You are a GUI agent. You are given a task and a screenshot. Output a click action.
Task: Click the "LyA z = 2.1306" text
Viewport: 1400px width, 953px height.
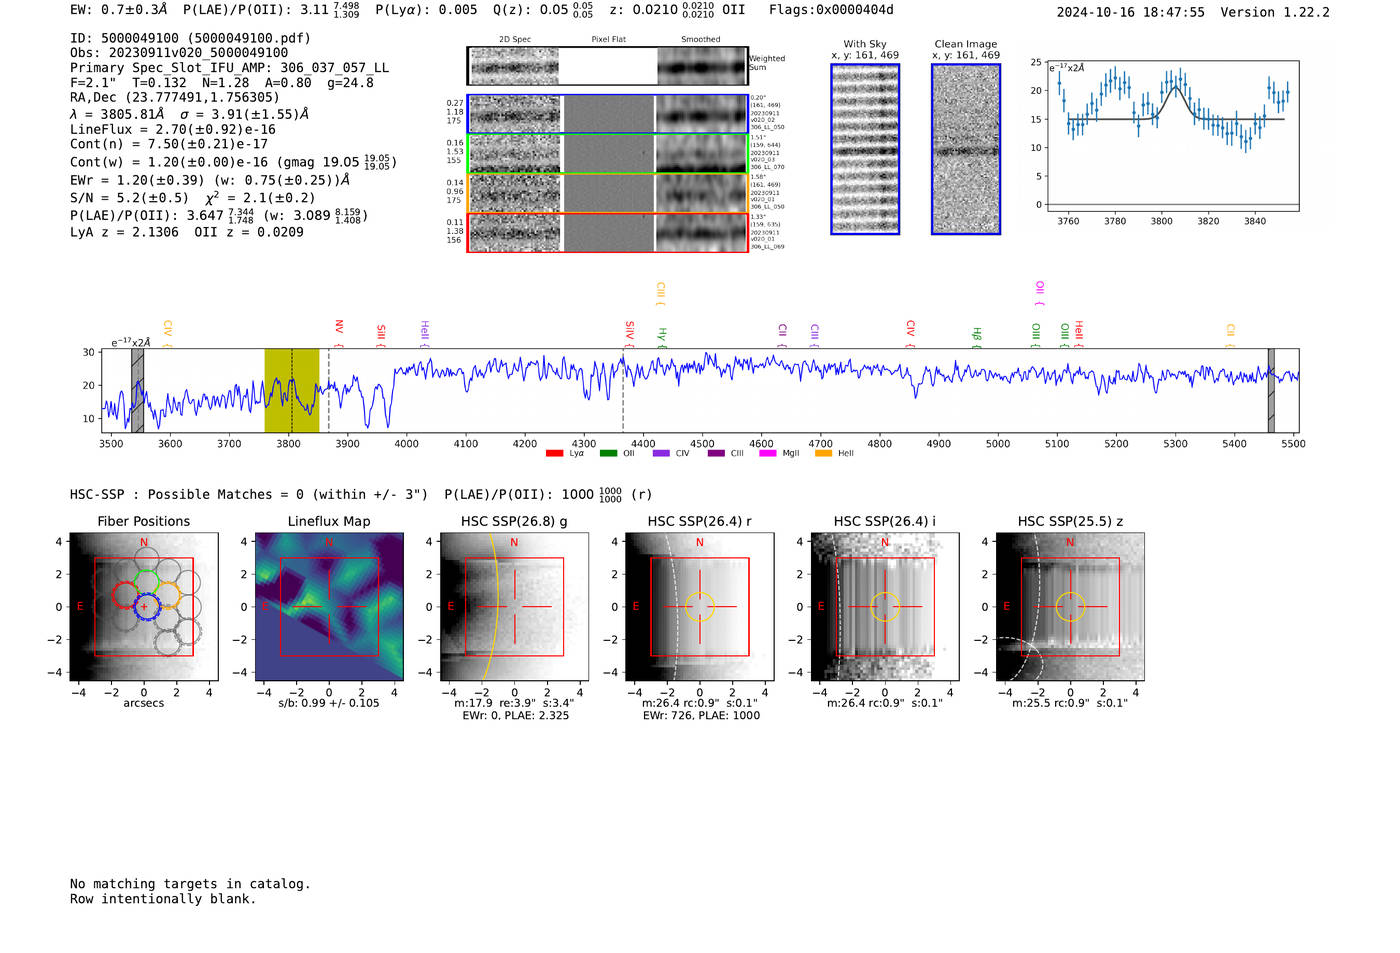point(124,232)
